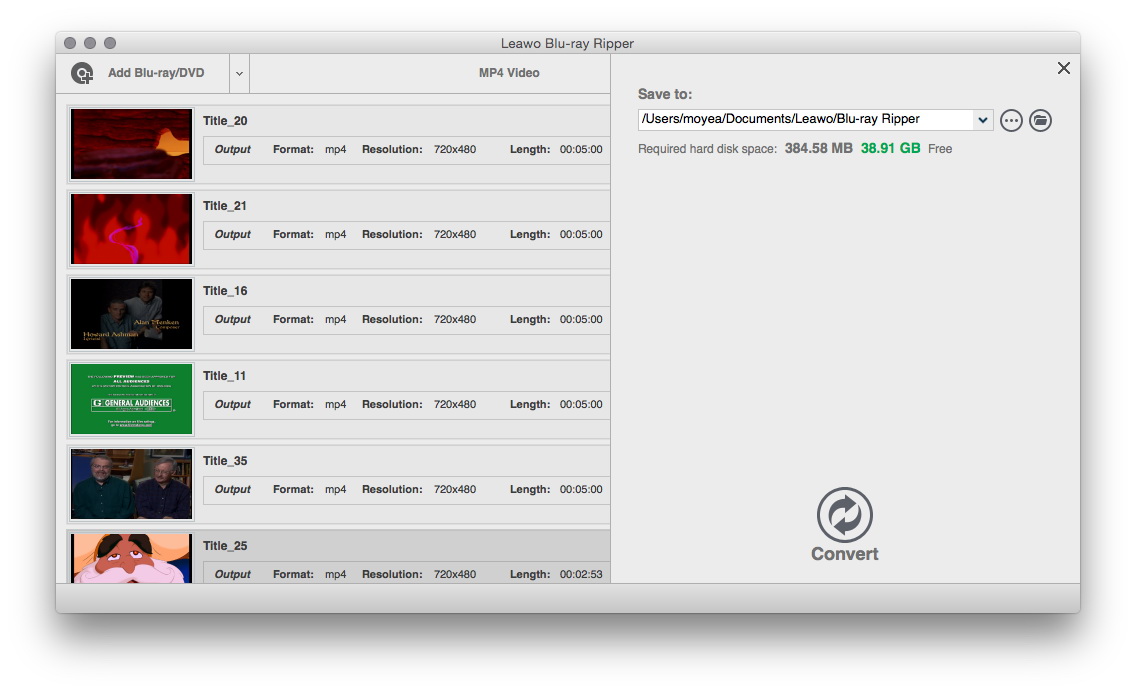
Task: Click the Title_25 name
Action: point(225,546)
